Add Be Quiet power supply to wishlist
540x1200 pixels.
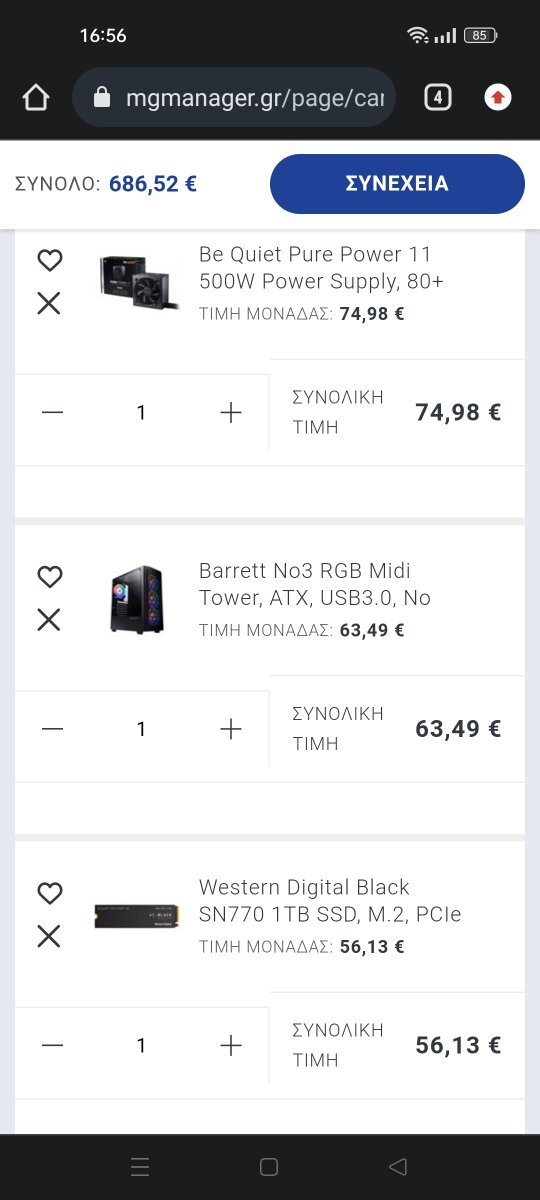coord(49,260)
